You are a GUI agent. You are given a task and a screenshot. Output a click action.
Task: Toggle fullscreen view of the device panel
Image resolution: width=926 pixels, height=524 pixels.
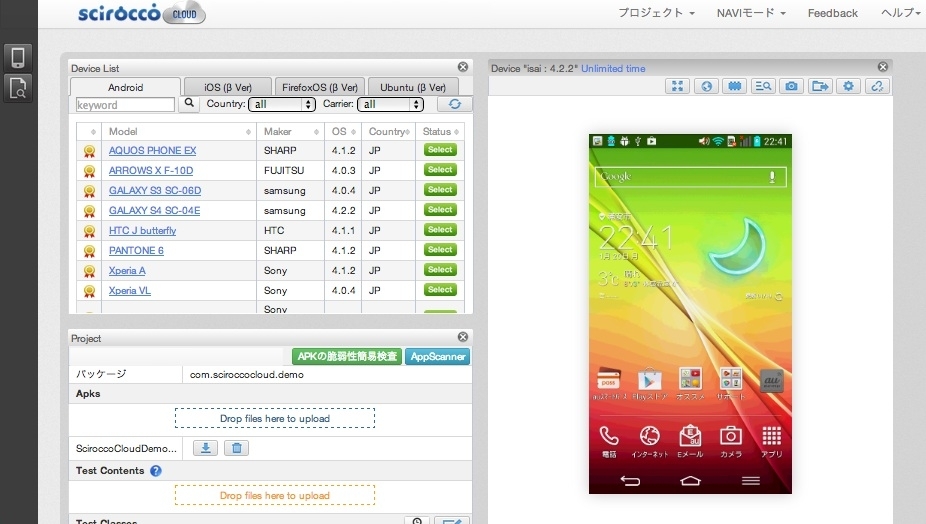pos(677,86)
